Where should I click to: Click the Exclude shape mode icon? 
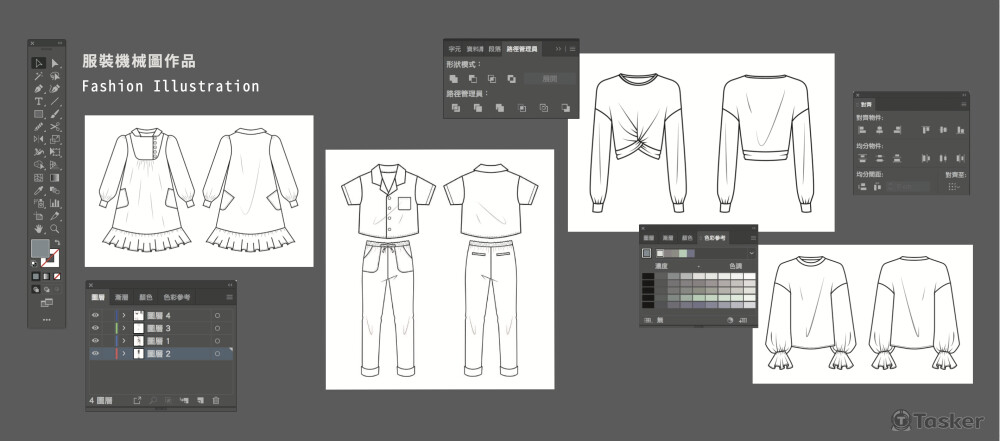pyautogui.click(x=511, y=78)
